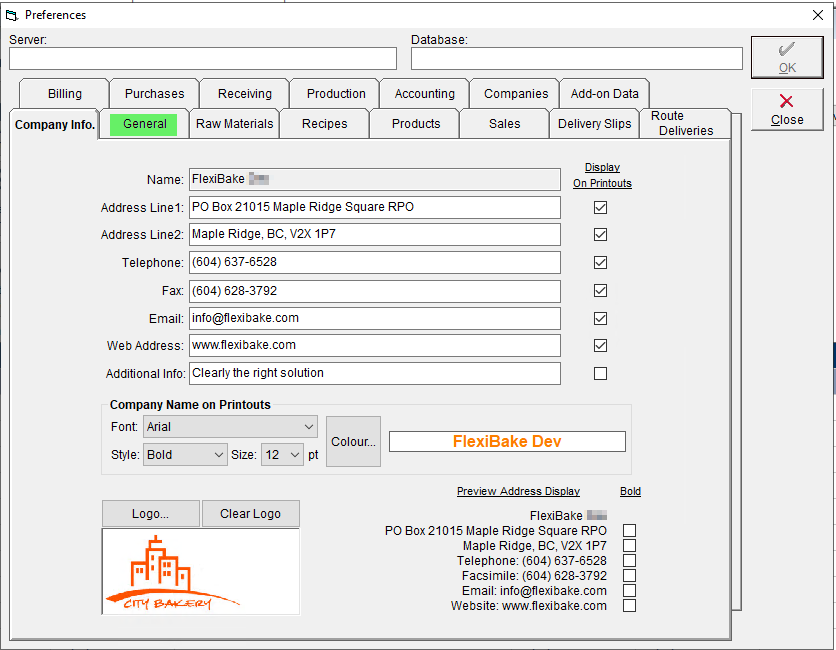Open the Delivery Slips tab
This screenshot has width=836, height=650.
594,124
